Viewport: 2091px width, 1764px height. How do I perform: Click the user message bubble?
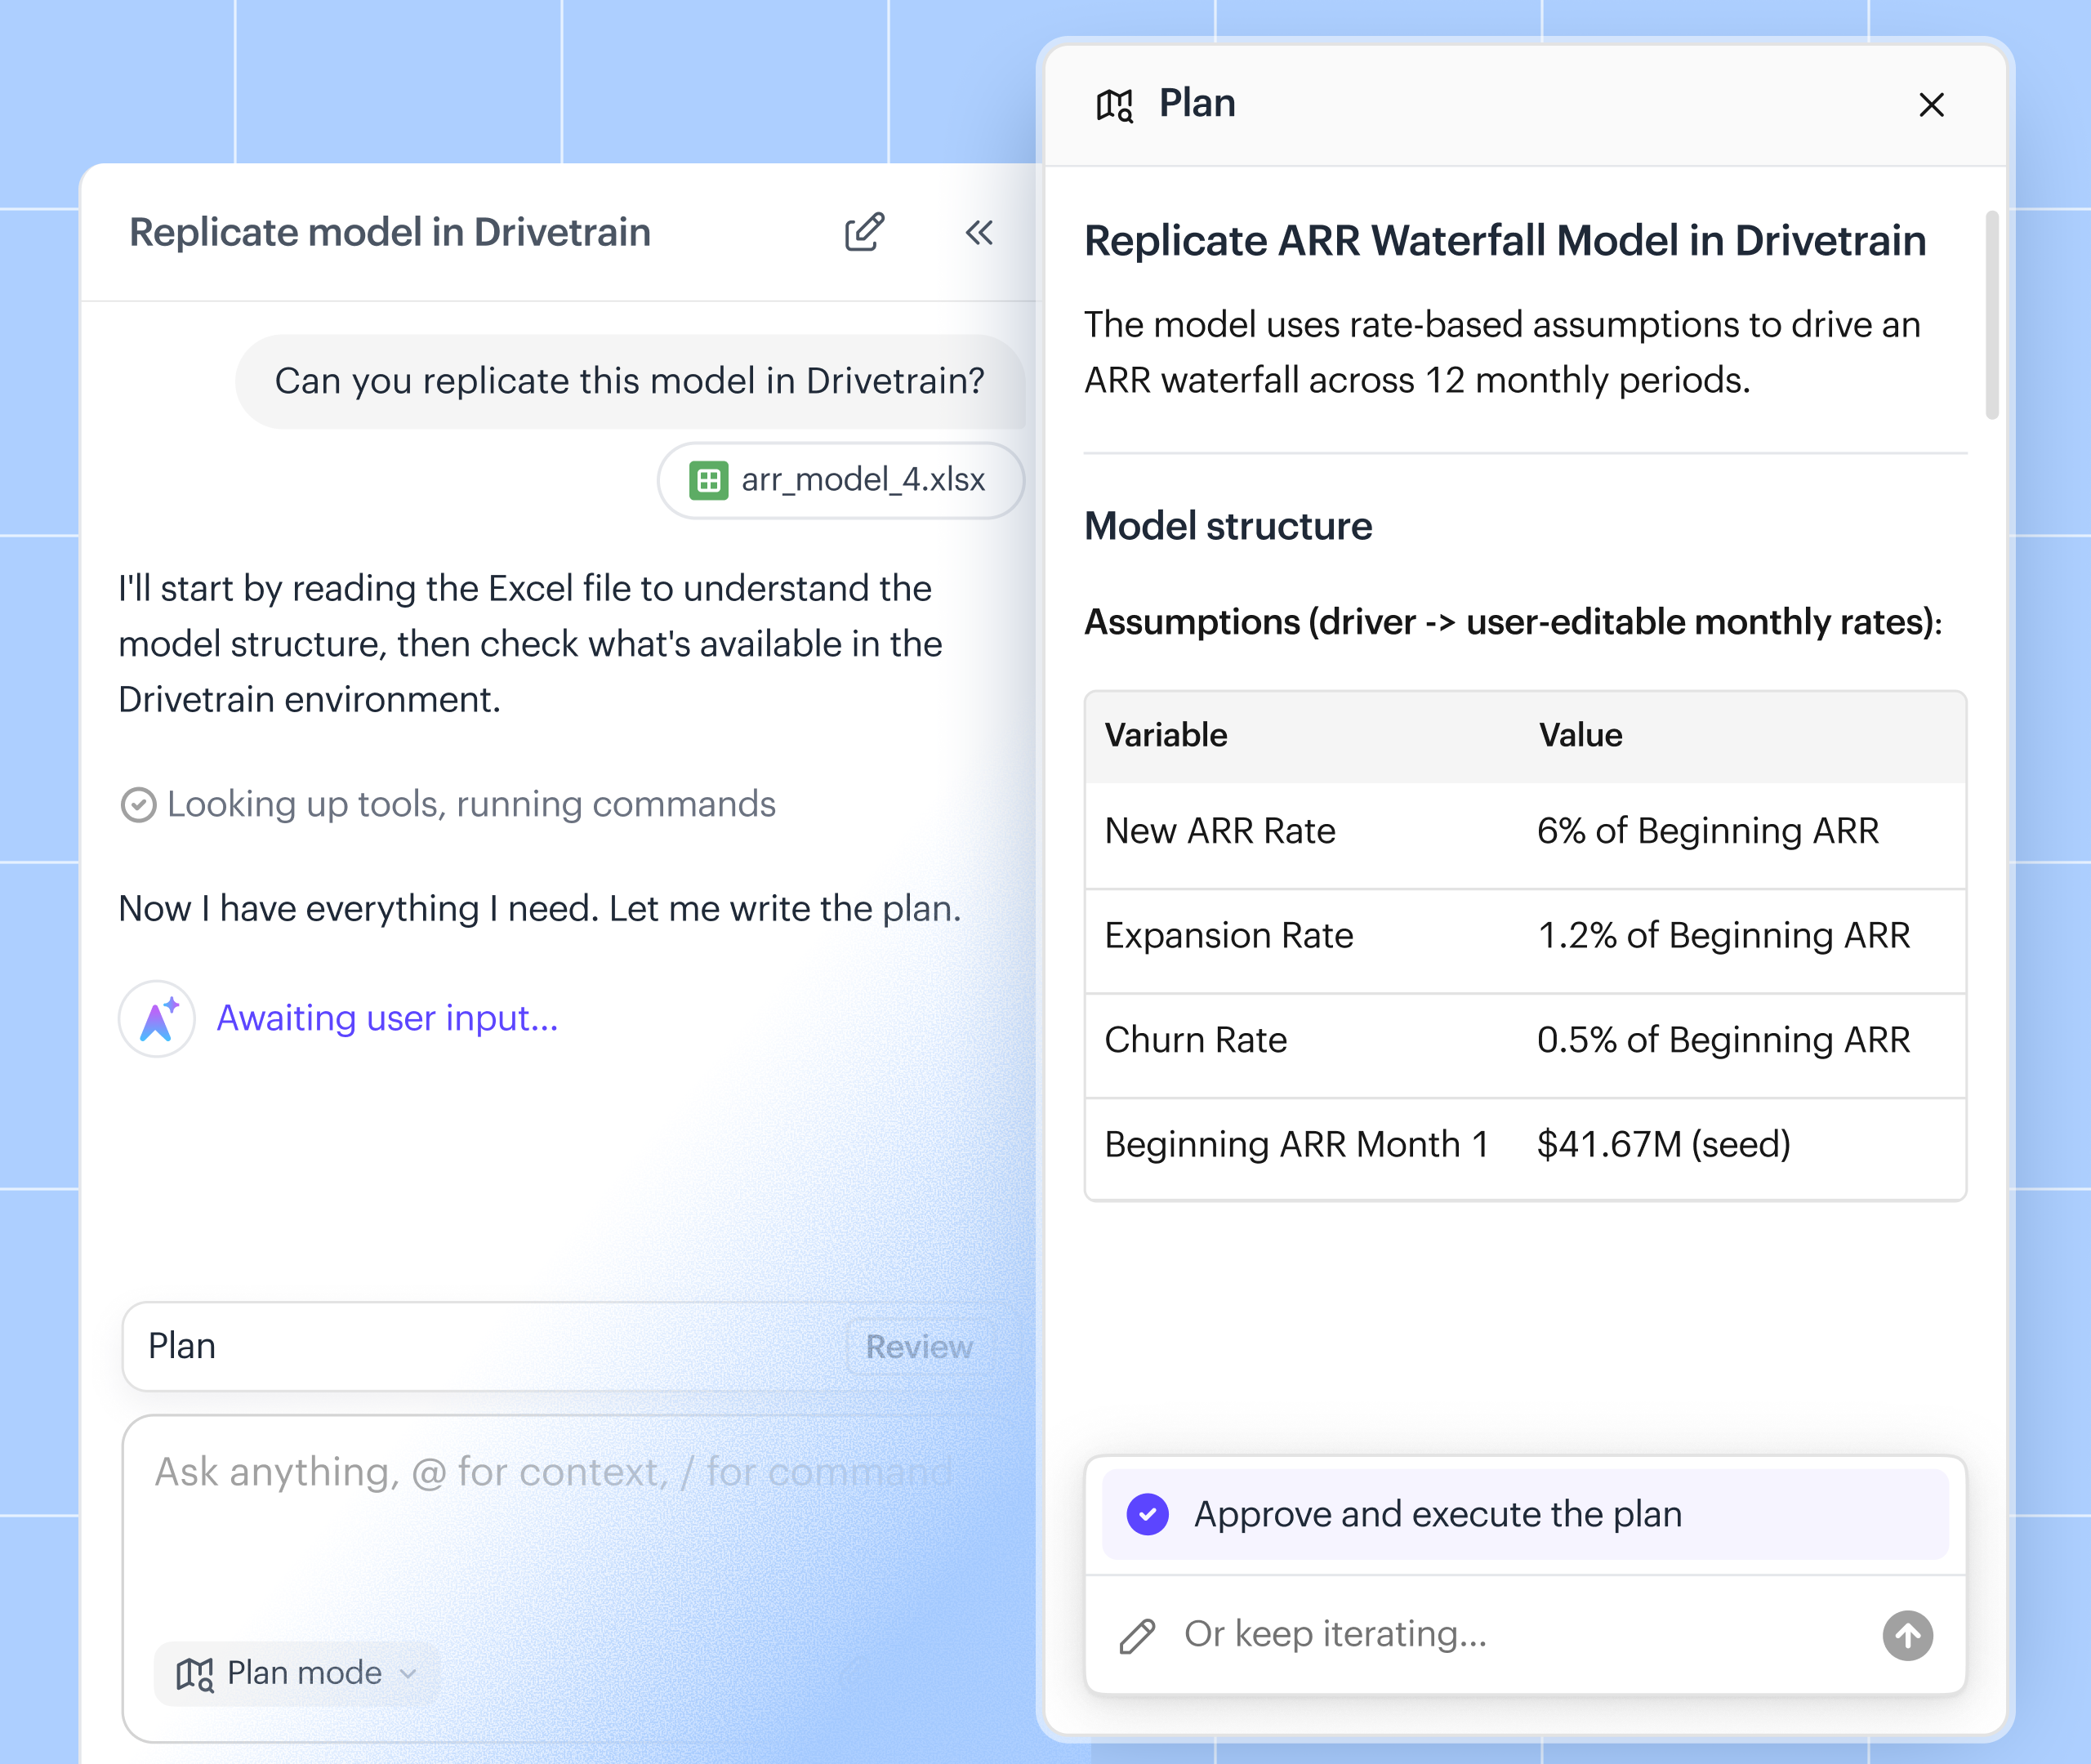click(630, 381)
